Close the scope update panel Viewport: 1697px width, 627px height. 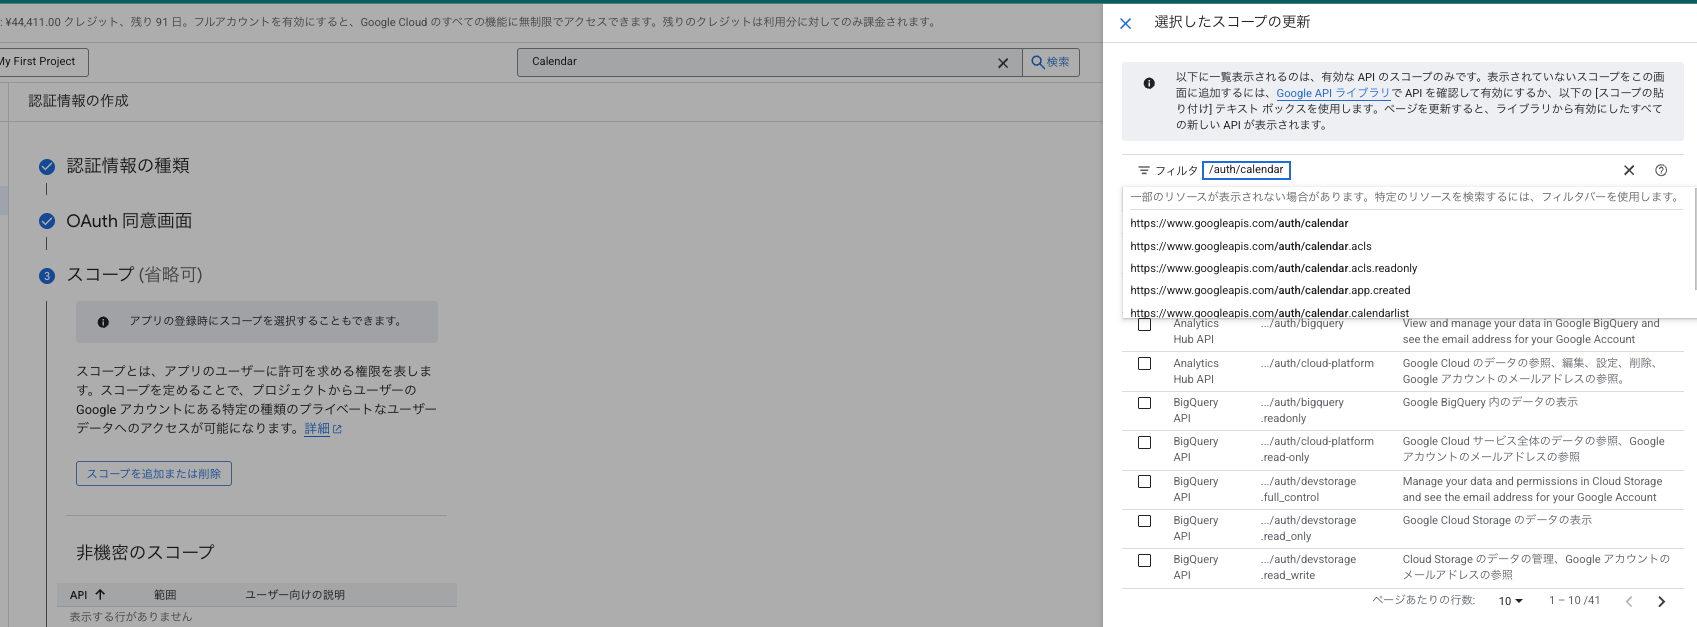[1125, 23]
